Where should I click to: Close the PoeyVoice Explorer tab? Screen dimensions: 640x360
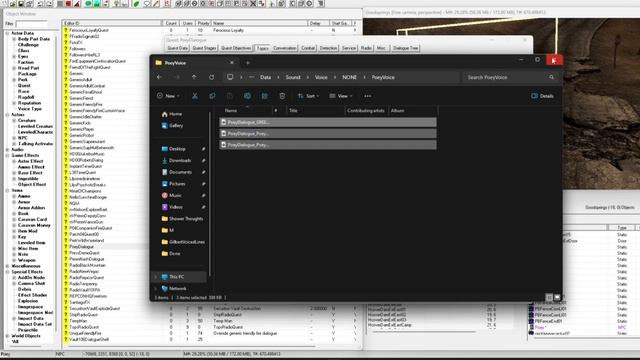point(232,63)
